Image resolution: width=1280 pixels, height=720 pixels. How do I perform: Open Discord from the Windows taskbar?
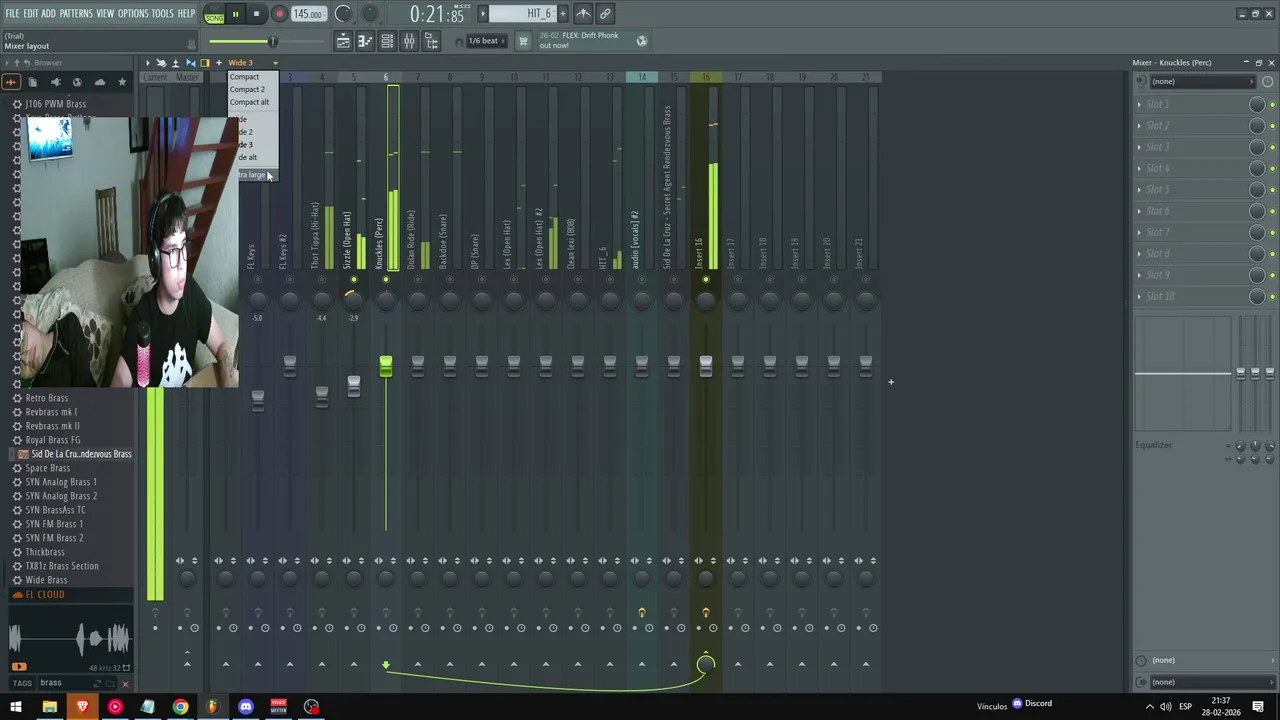(x=246, y=707)
